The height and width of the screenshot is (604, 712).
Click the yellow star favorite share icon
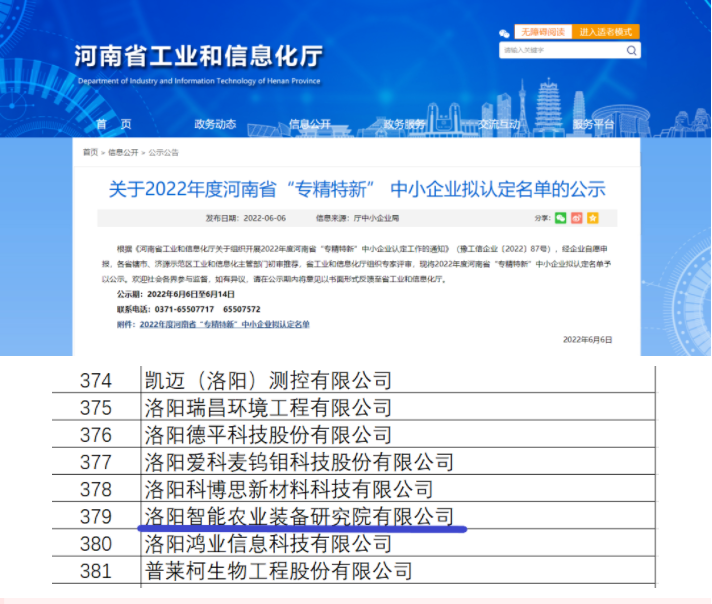tap(593, 218)
